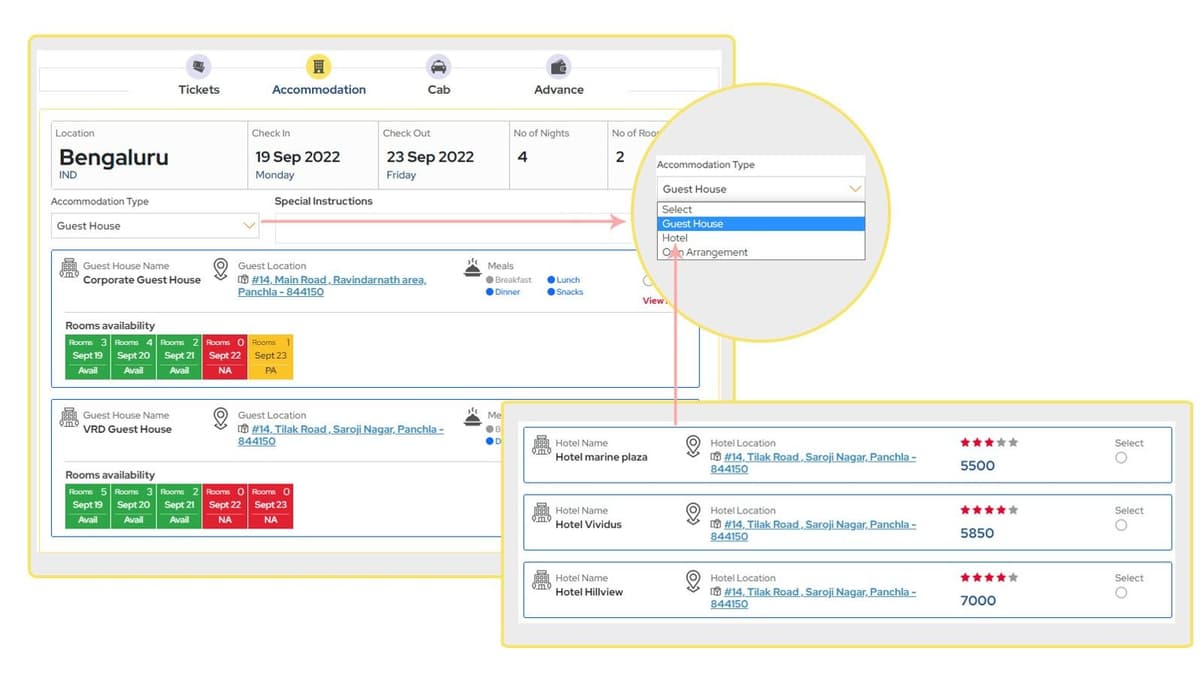The image size is (1200, 675).
Task: Choose highlighted Guest House option in list
Action: (x=760, y=224)
